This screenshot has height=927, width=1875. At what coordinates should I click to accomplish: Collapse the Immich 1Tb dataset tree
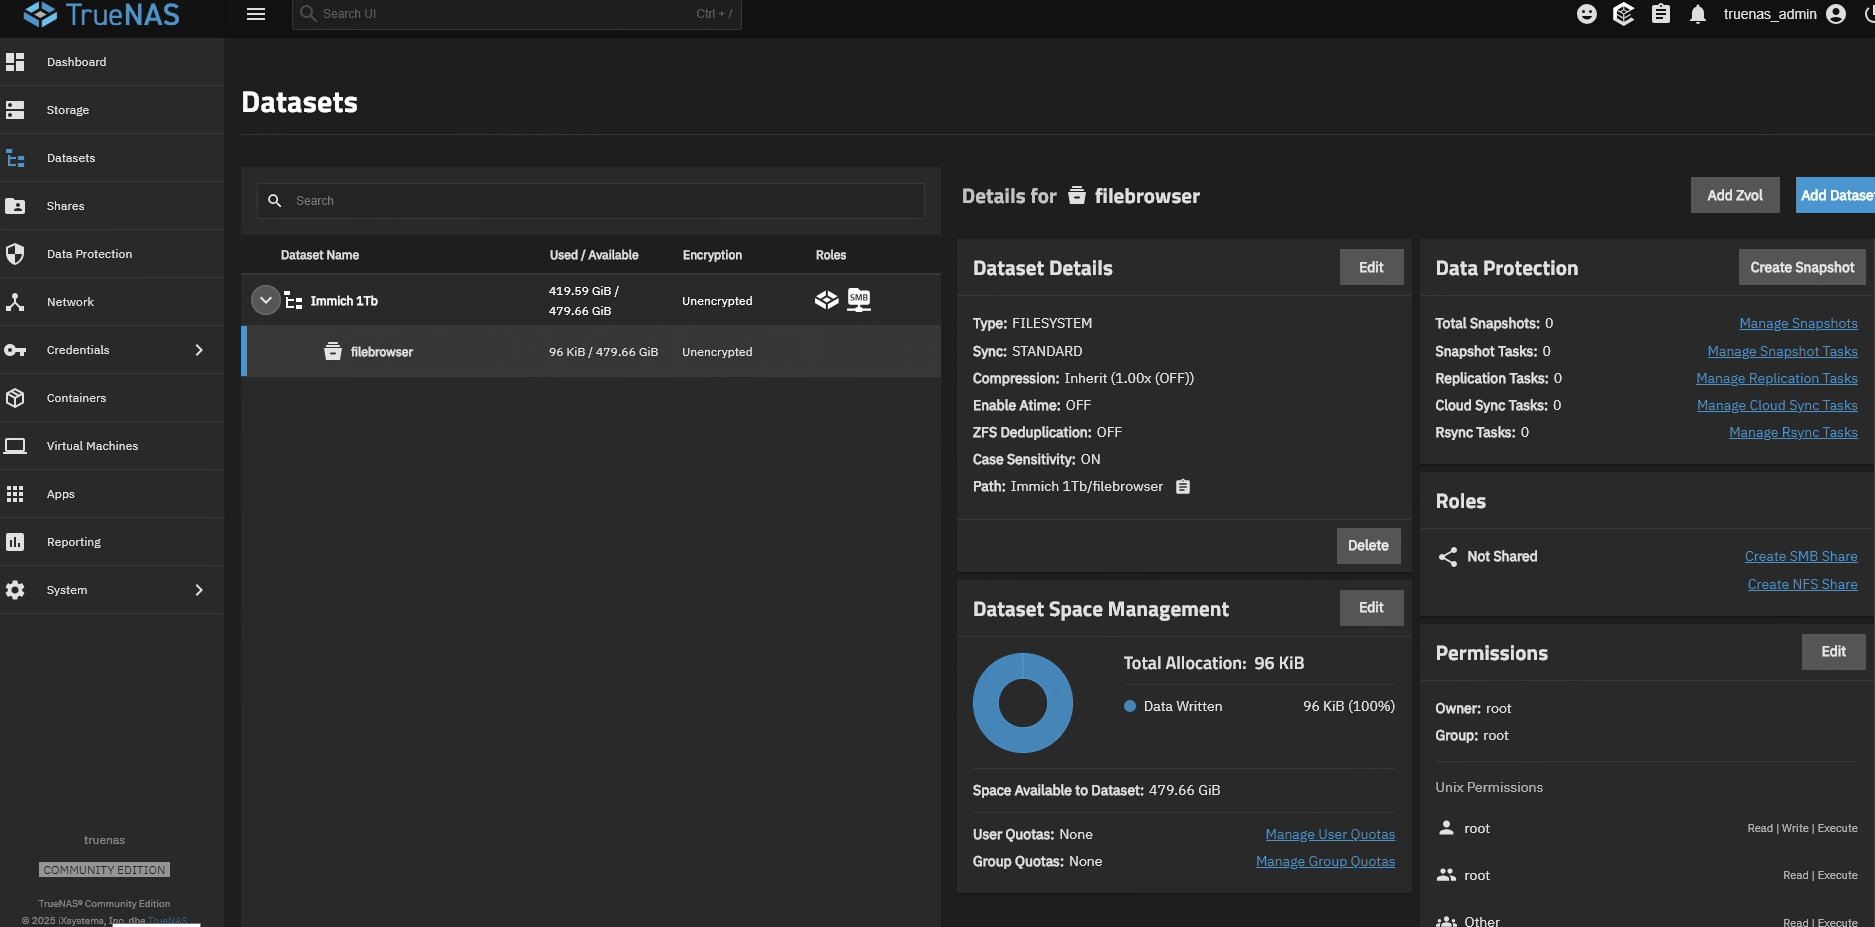click(x=265, y=300)
